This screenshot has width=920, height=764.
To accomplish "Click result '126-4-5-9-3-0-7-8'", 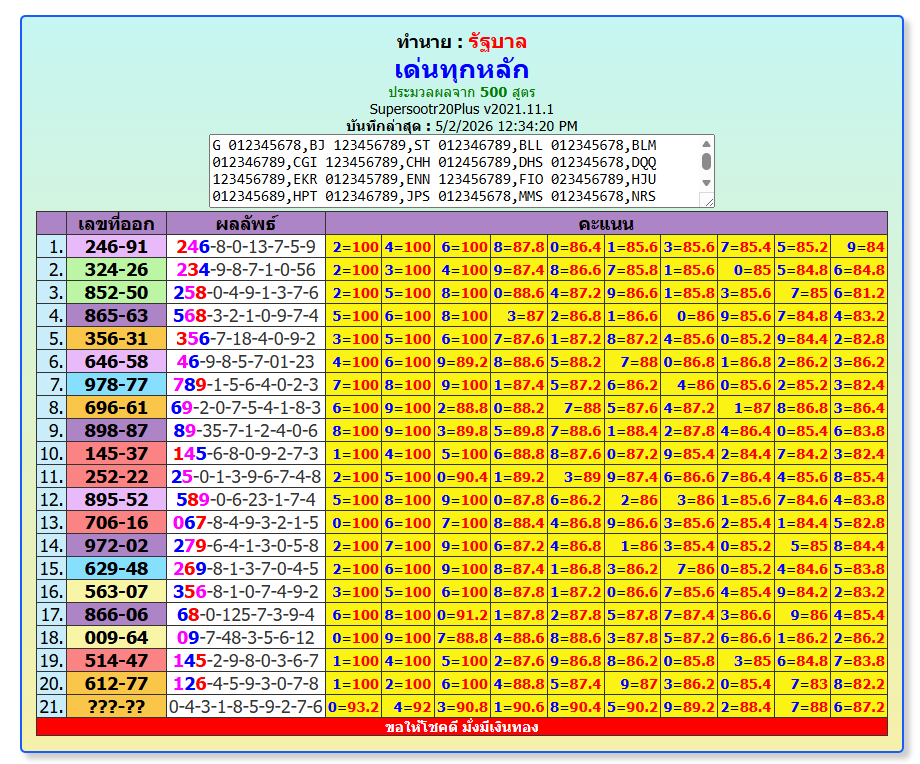I will coord(246,684).
